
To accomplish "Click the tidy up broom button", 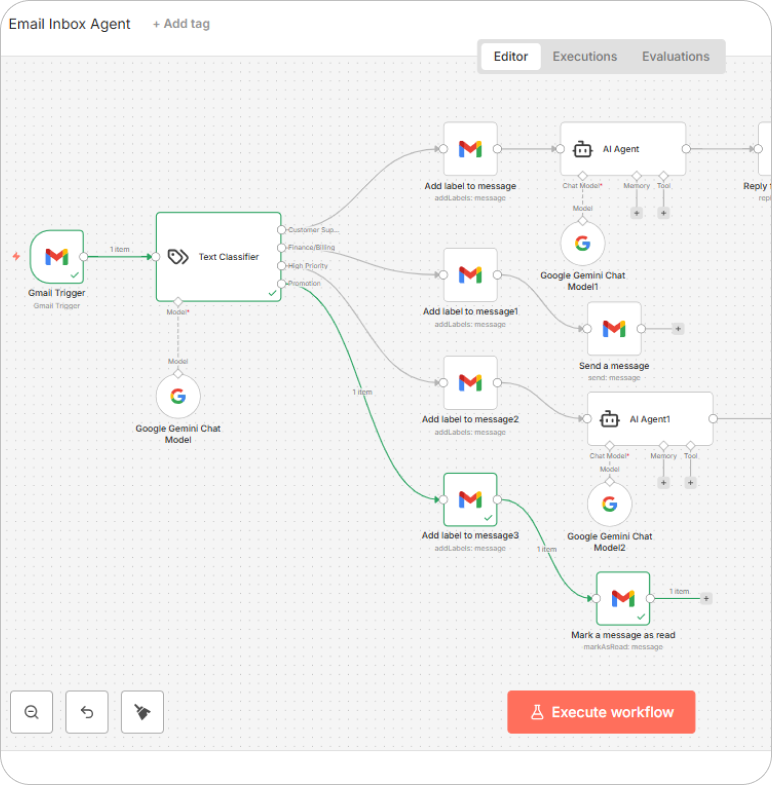I will (x=142, y=712).
